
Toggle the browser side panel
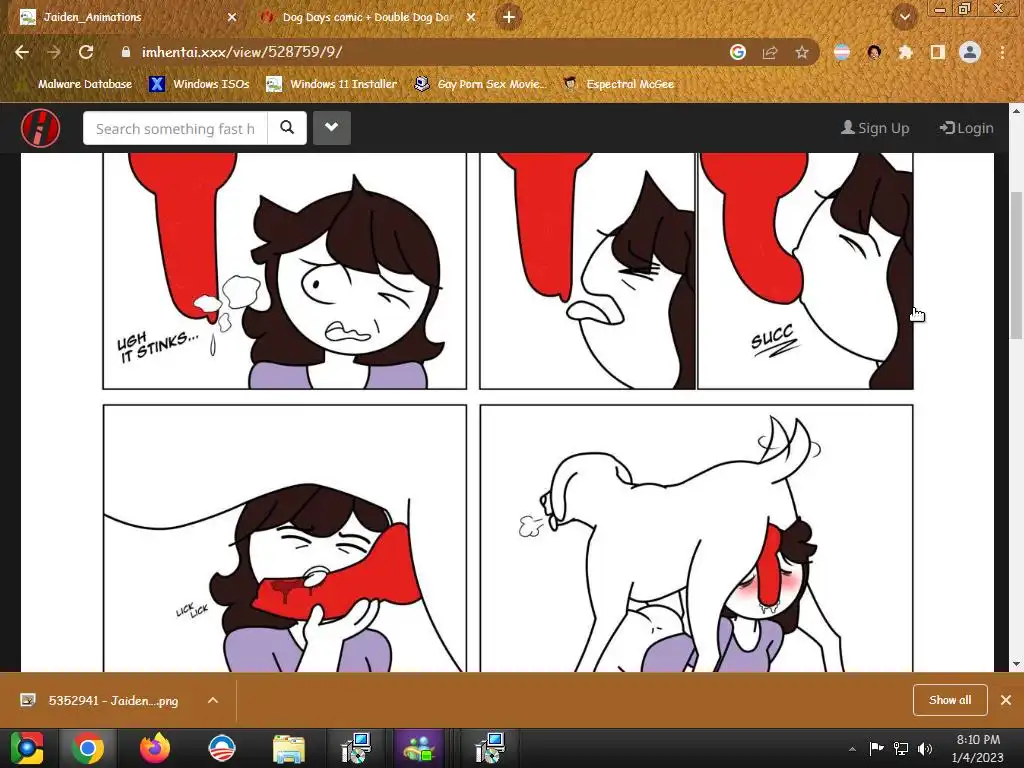pos(938,52)
